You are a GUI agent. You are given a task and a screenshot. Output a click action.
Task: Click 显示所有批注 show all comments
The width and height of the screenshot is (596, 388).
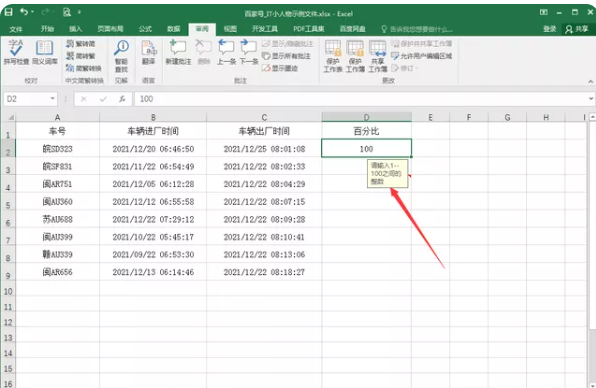pos(286,56)
